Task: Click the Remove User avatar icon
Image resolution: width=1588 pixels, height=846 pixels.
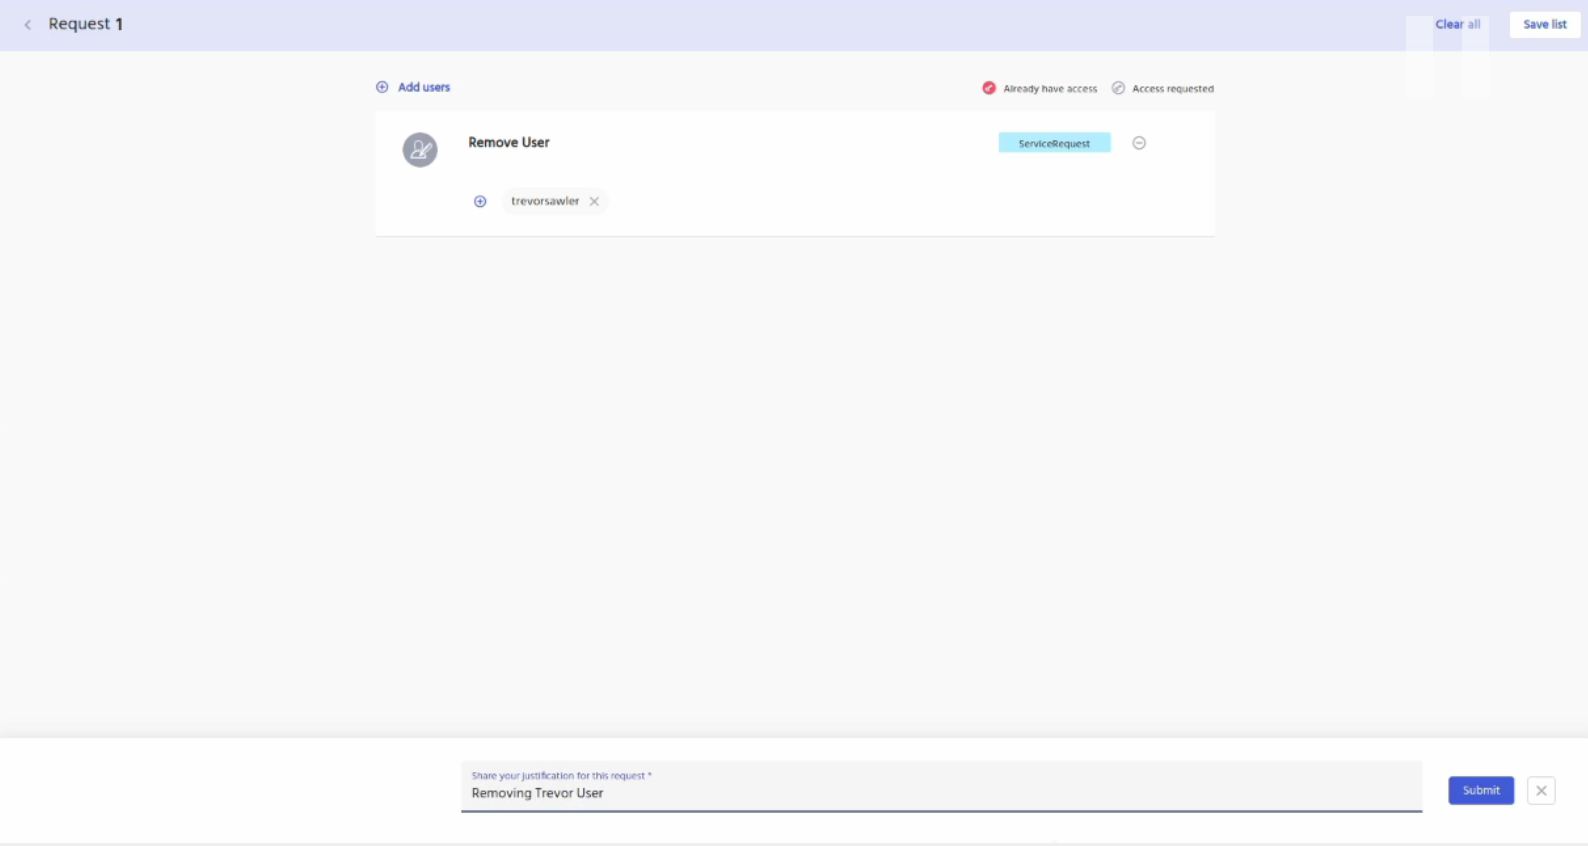Action: click(420, 150)
